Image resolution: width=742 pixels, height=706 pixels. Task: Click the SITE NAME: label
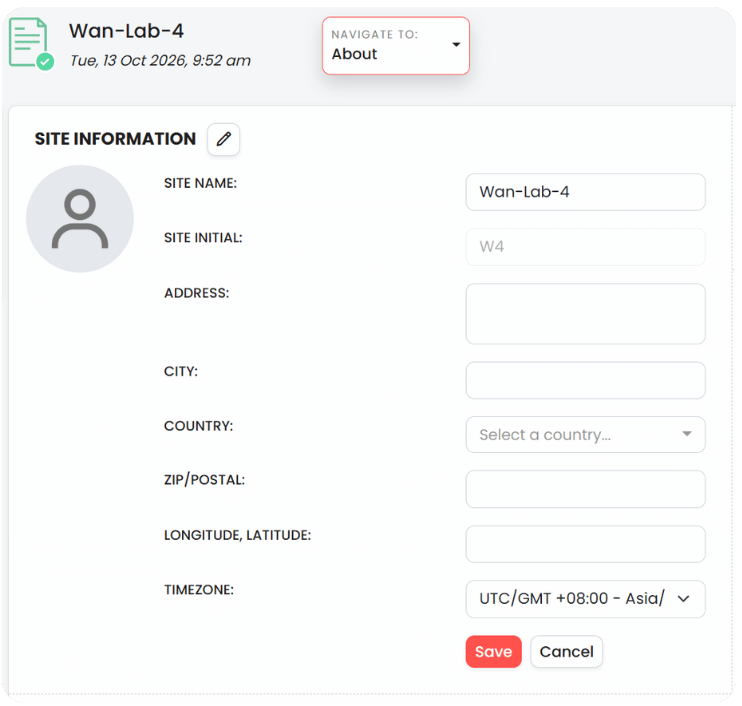point(201,183)
